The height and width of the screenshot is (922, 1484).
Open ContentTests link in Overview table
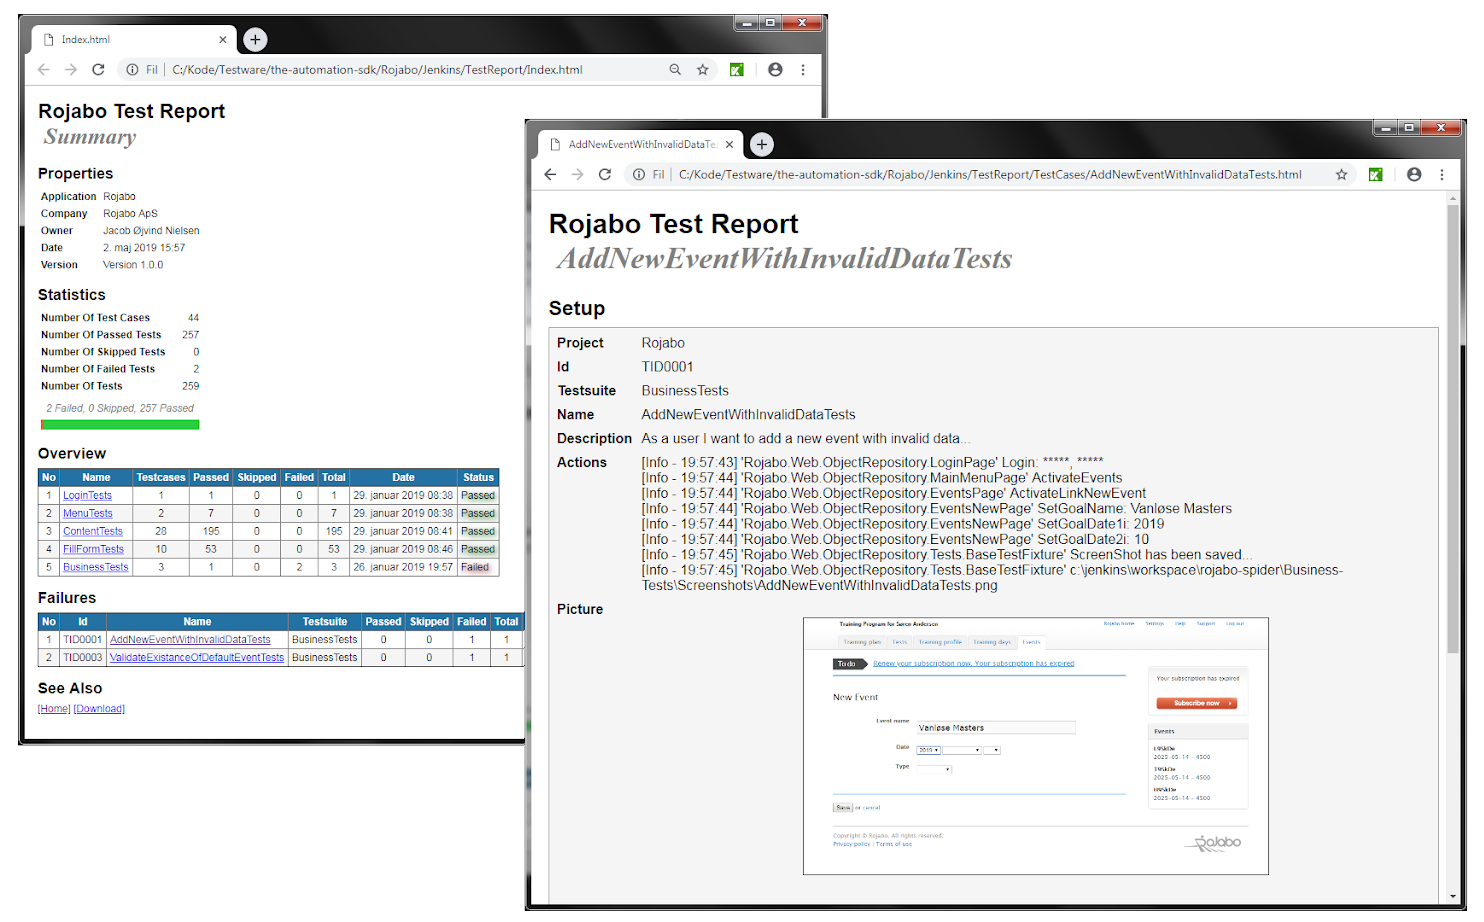click(x=93, y=531)
